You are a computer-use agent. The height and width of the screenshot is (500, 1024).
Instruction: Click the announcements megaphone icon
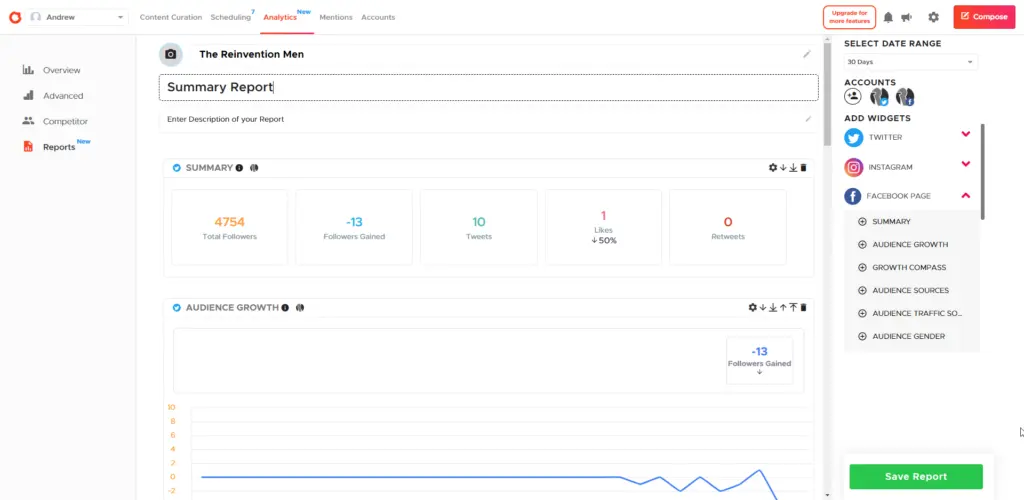coord(907,17)
